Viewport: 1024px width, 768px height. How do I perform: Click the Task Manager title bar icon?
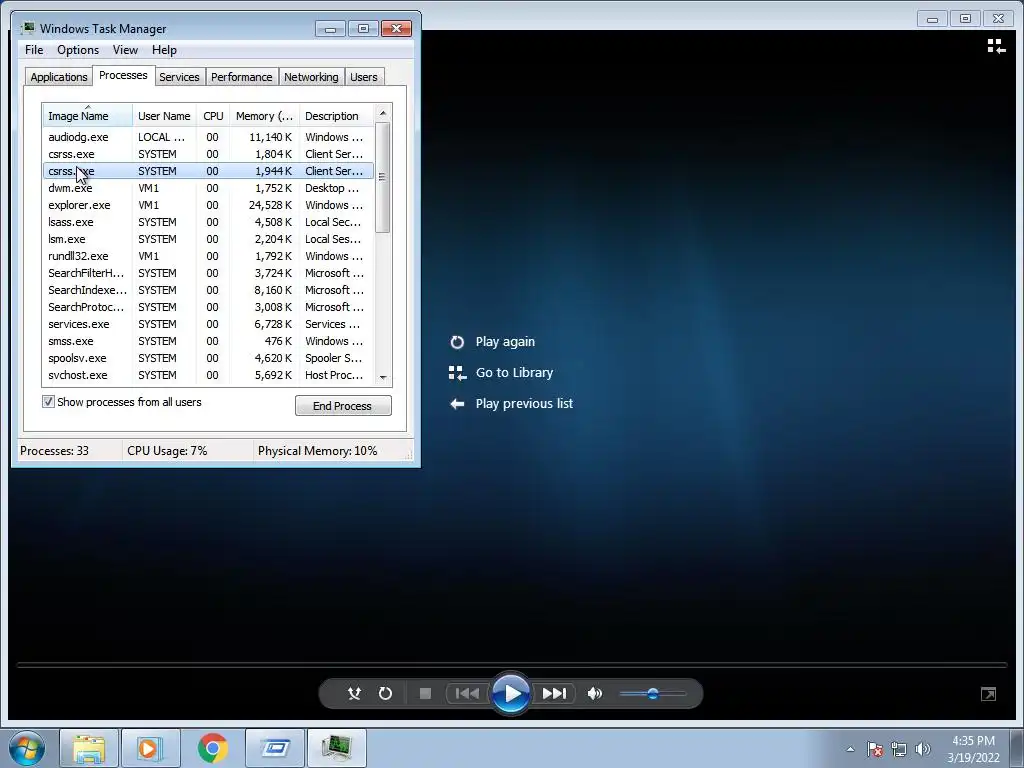27,28
